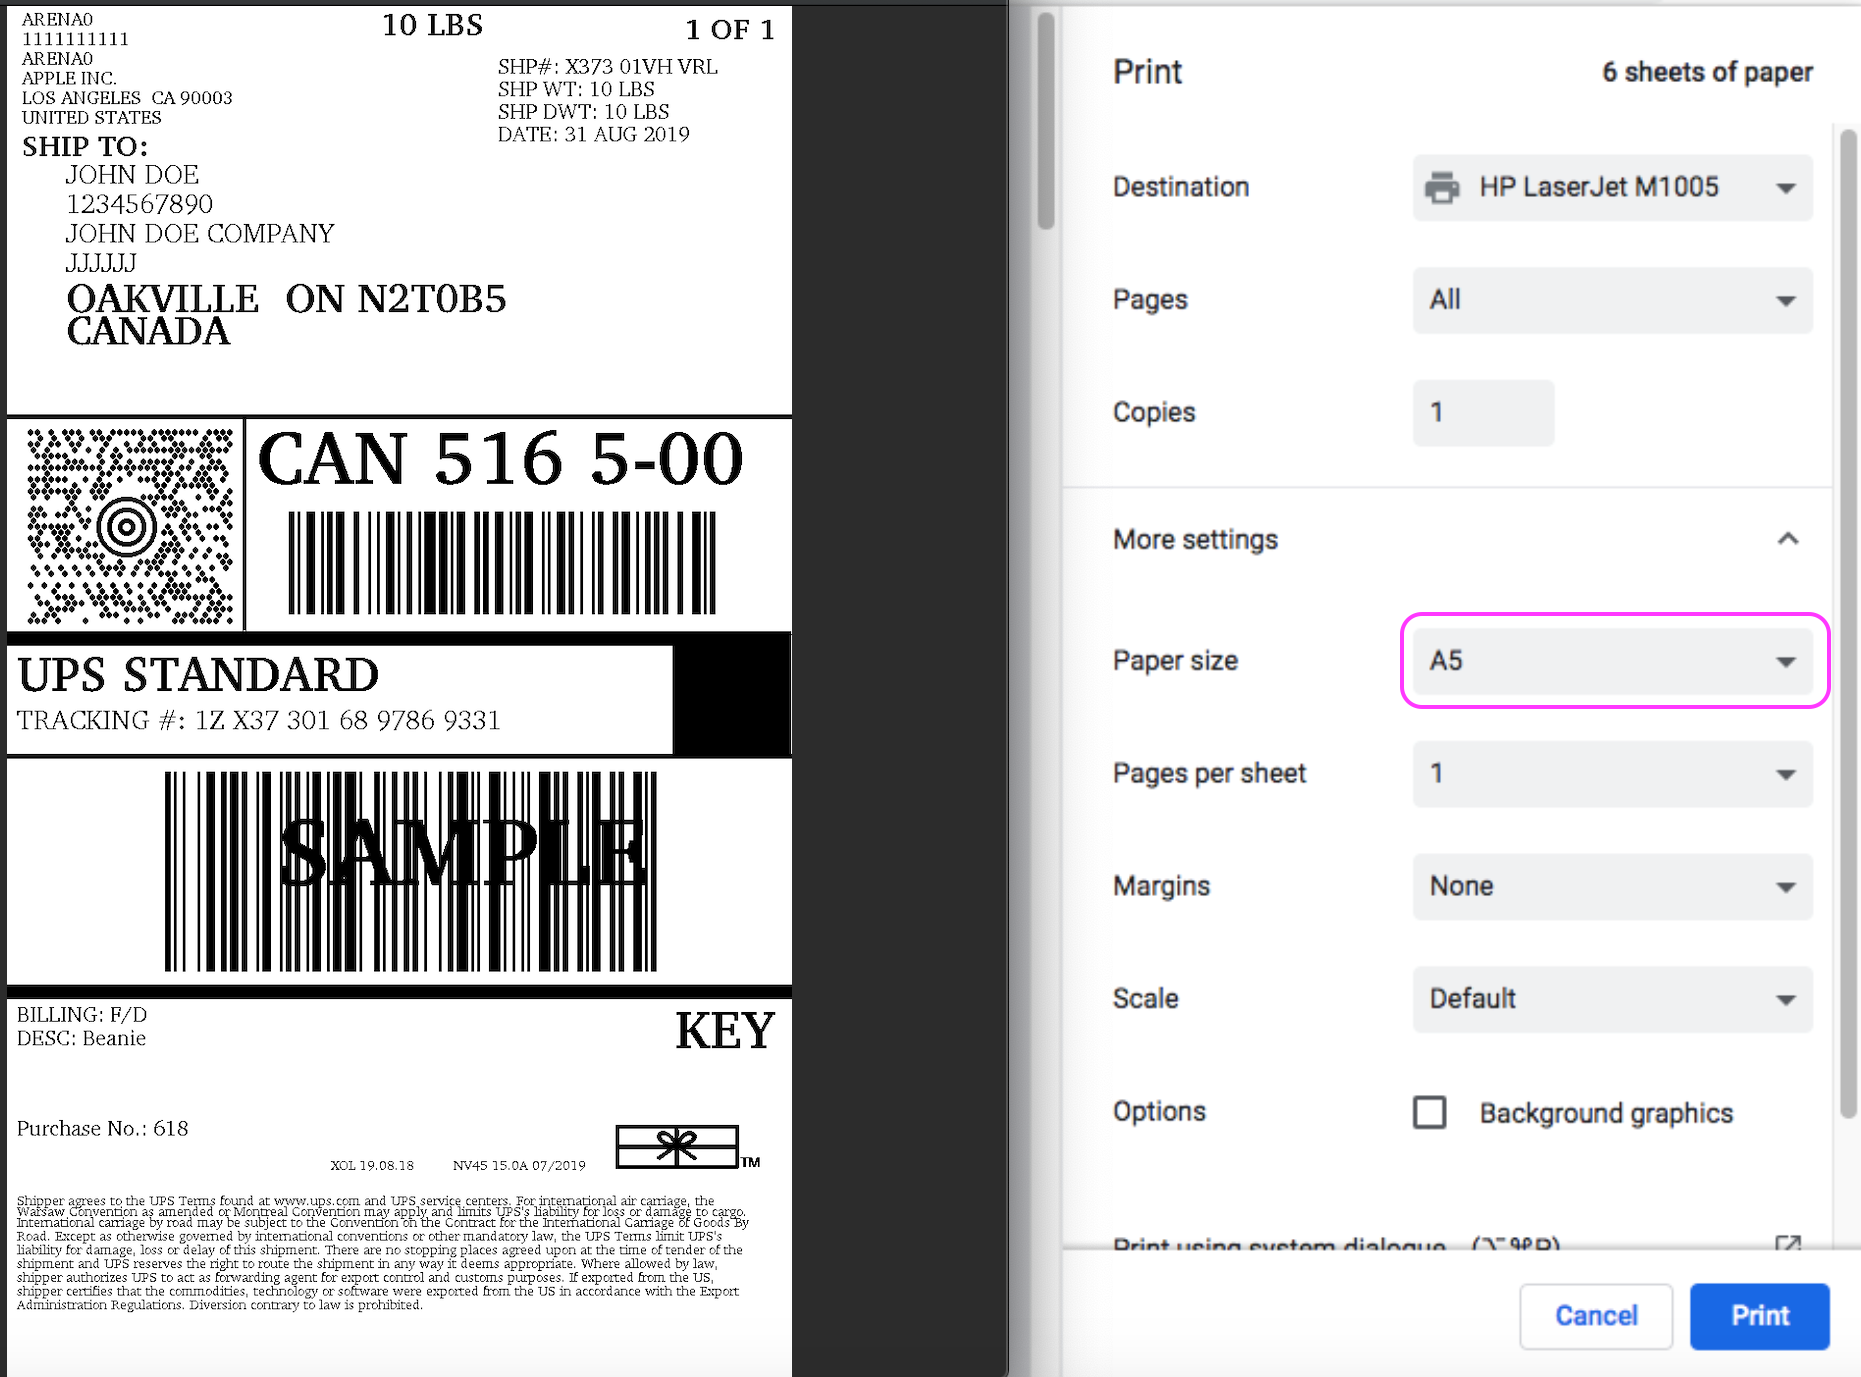
Task: Click the printer icon beside HP LaserJet M1005
Action: (1442, 187)
